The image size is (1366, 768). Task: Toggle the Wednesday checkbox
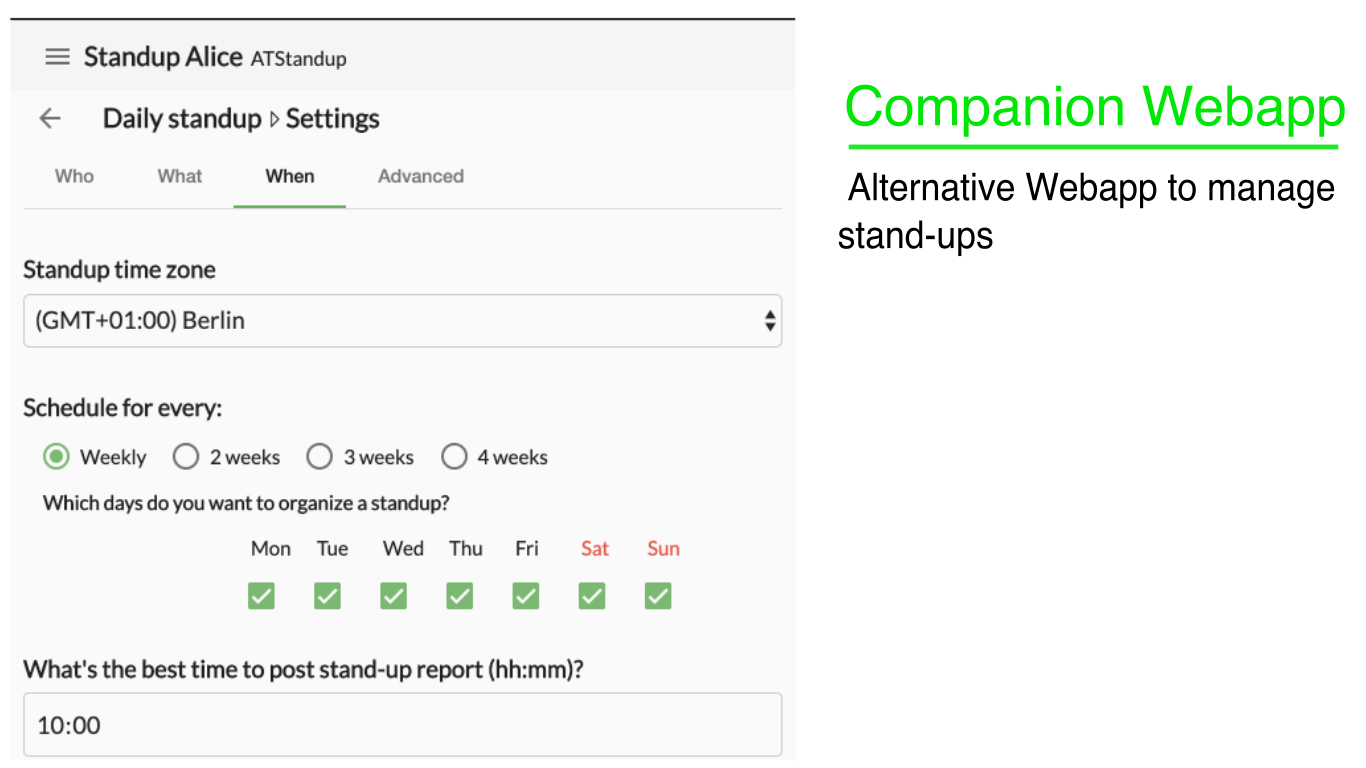[393, 596]
